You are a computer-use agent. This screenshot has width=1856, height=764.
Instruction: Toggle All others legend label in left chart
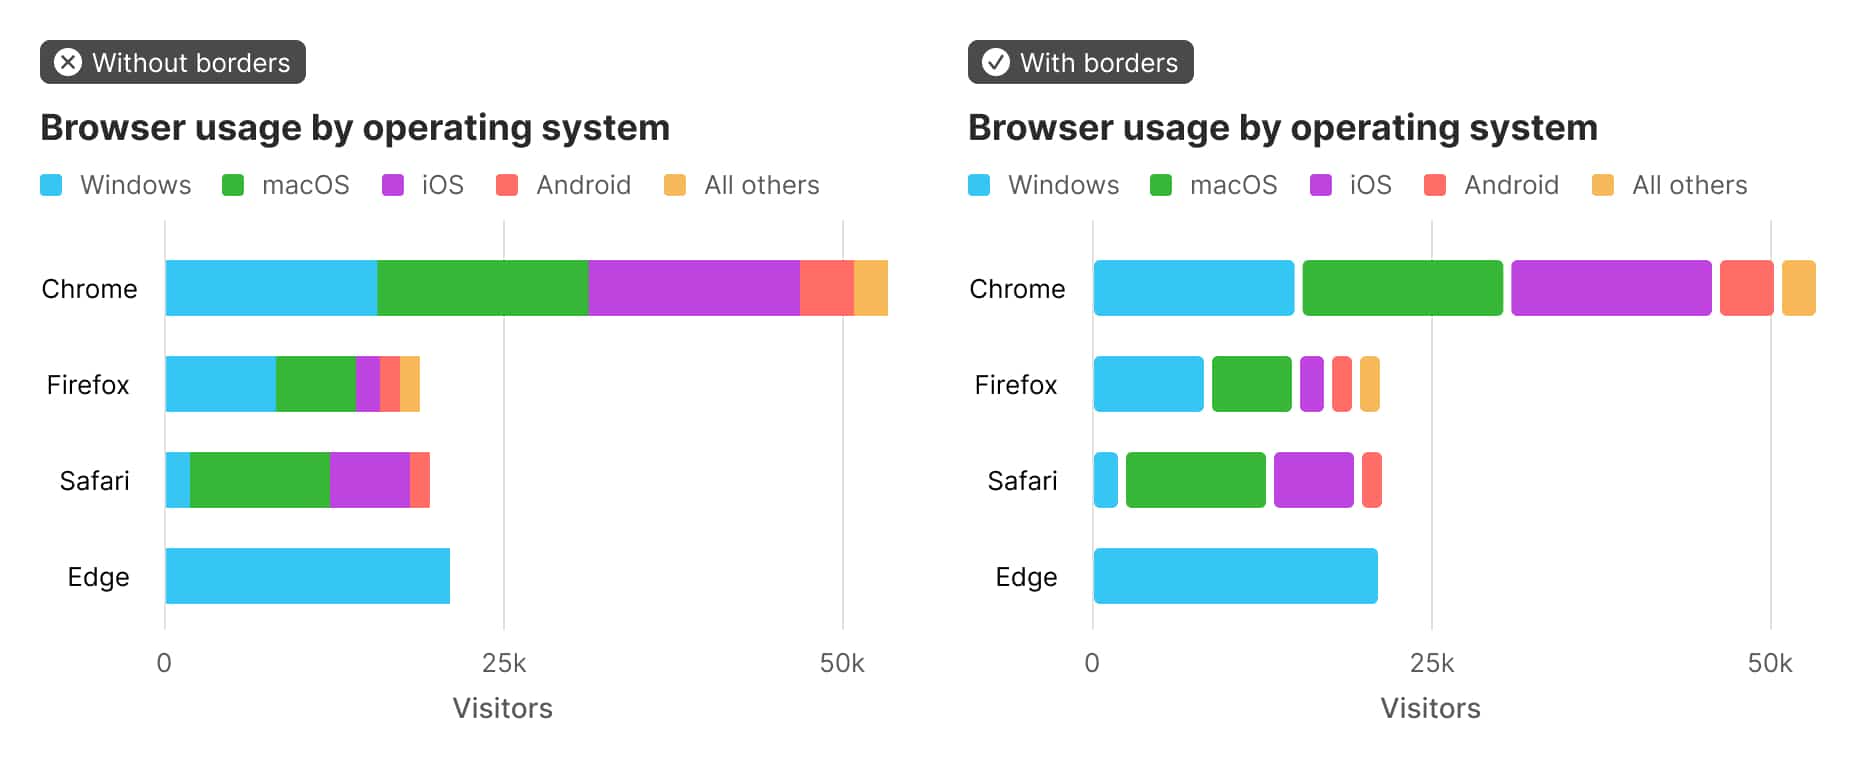761,185
